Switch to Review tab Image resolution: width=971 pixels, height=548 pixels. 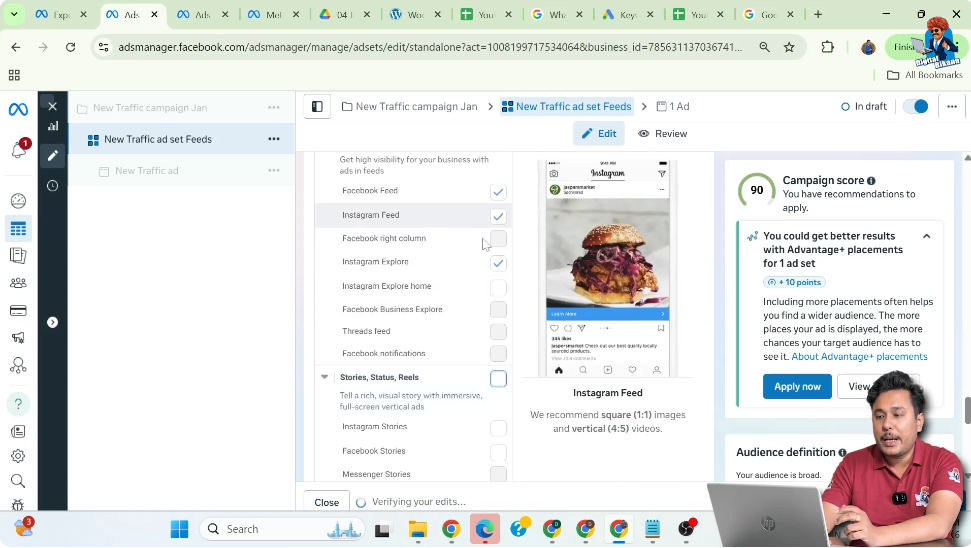[x=663, y=134]
